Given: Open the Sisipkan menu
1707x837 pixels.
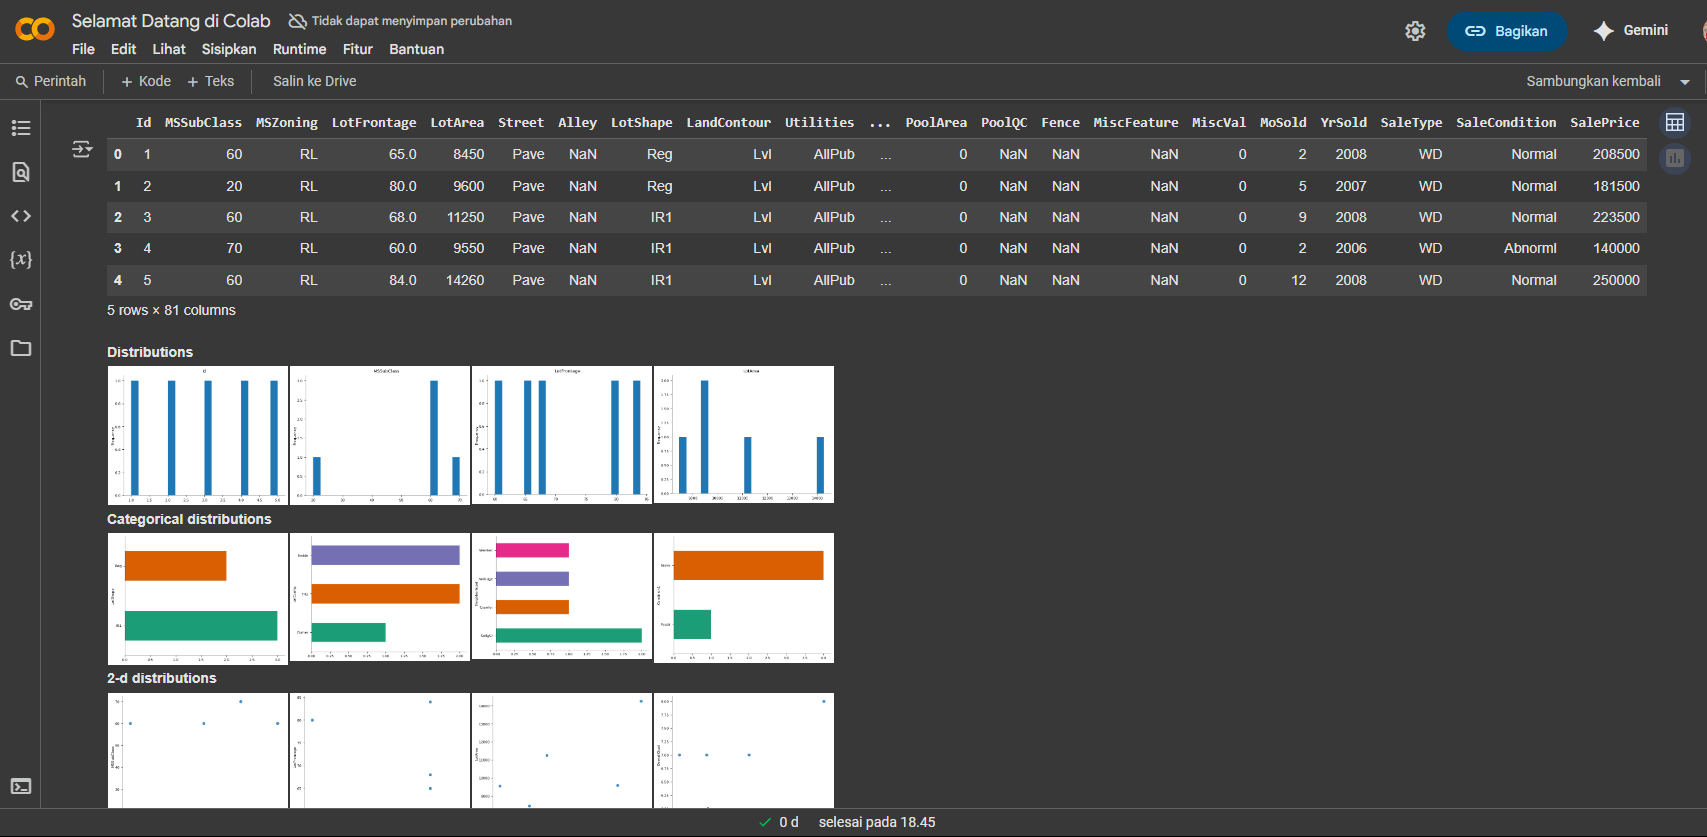Looking at the screenshot, I should [229, 49].
